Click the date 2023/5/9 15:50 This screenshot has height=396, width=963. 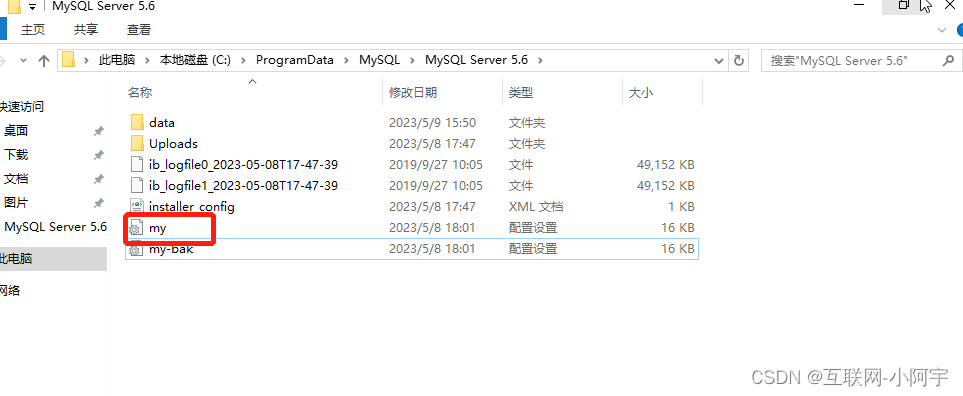(432, 123)
